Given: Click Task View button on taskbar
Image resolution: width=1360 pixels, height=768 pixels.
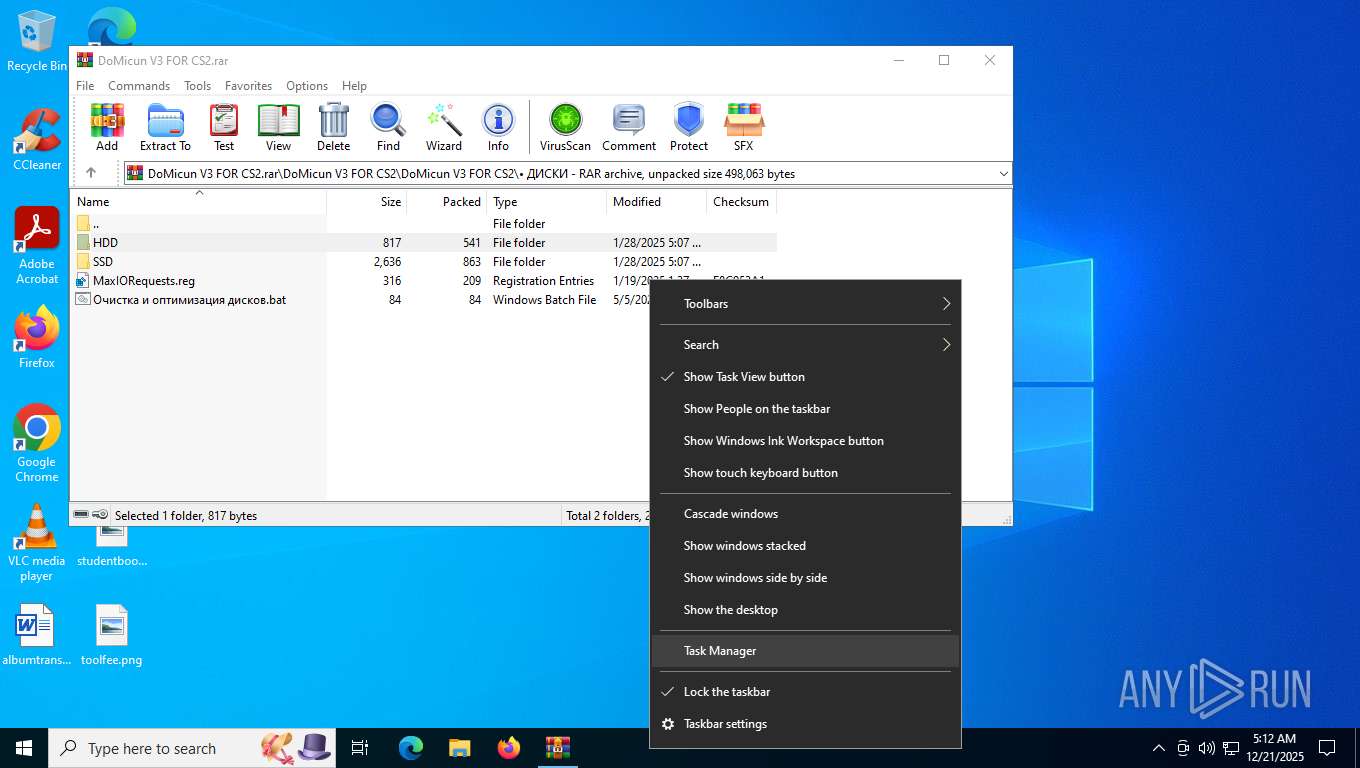Looking at the screenshot, I should (360, 748).
